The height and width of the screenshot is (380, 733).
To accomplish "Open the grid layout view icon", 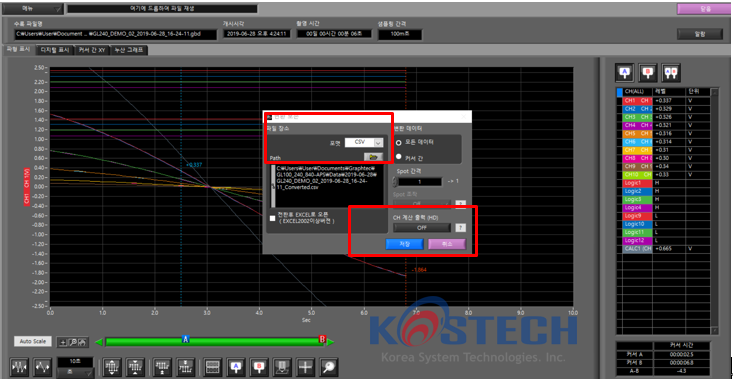I will [x=213, y=367].
